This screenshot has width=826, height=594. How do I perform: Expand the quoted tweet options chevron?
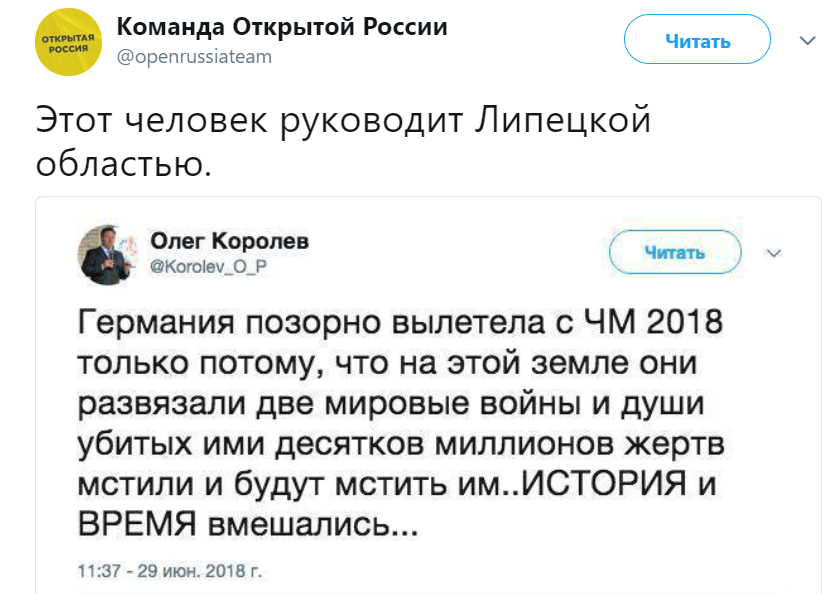(x=773, y=253)
